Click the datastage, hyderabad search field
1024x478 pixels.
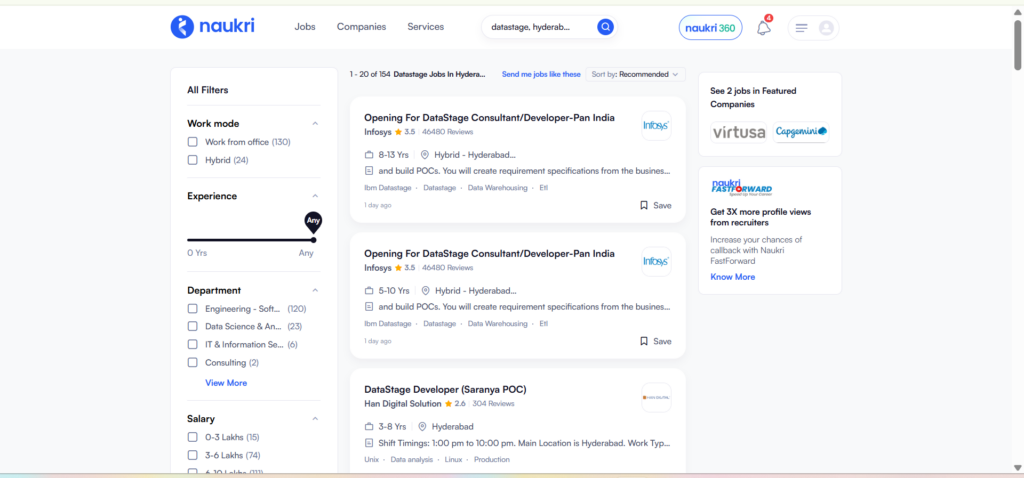[x=539, y=27]
